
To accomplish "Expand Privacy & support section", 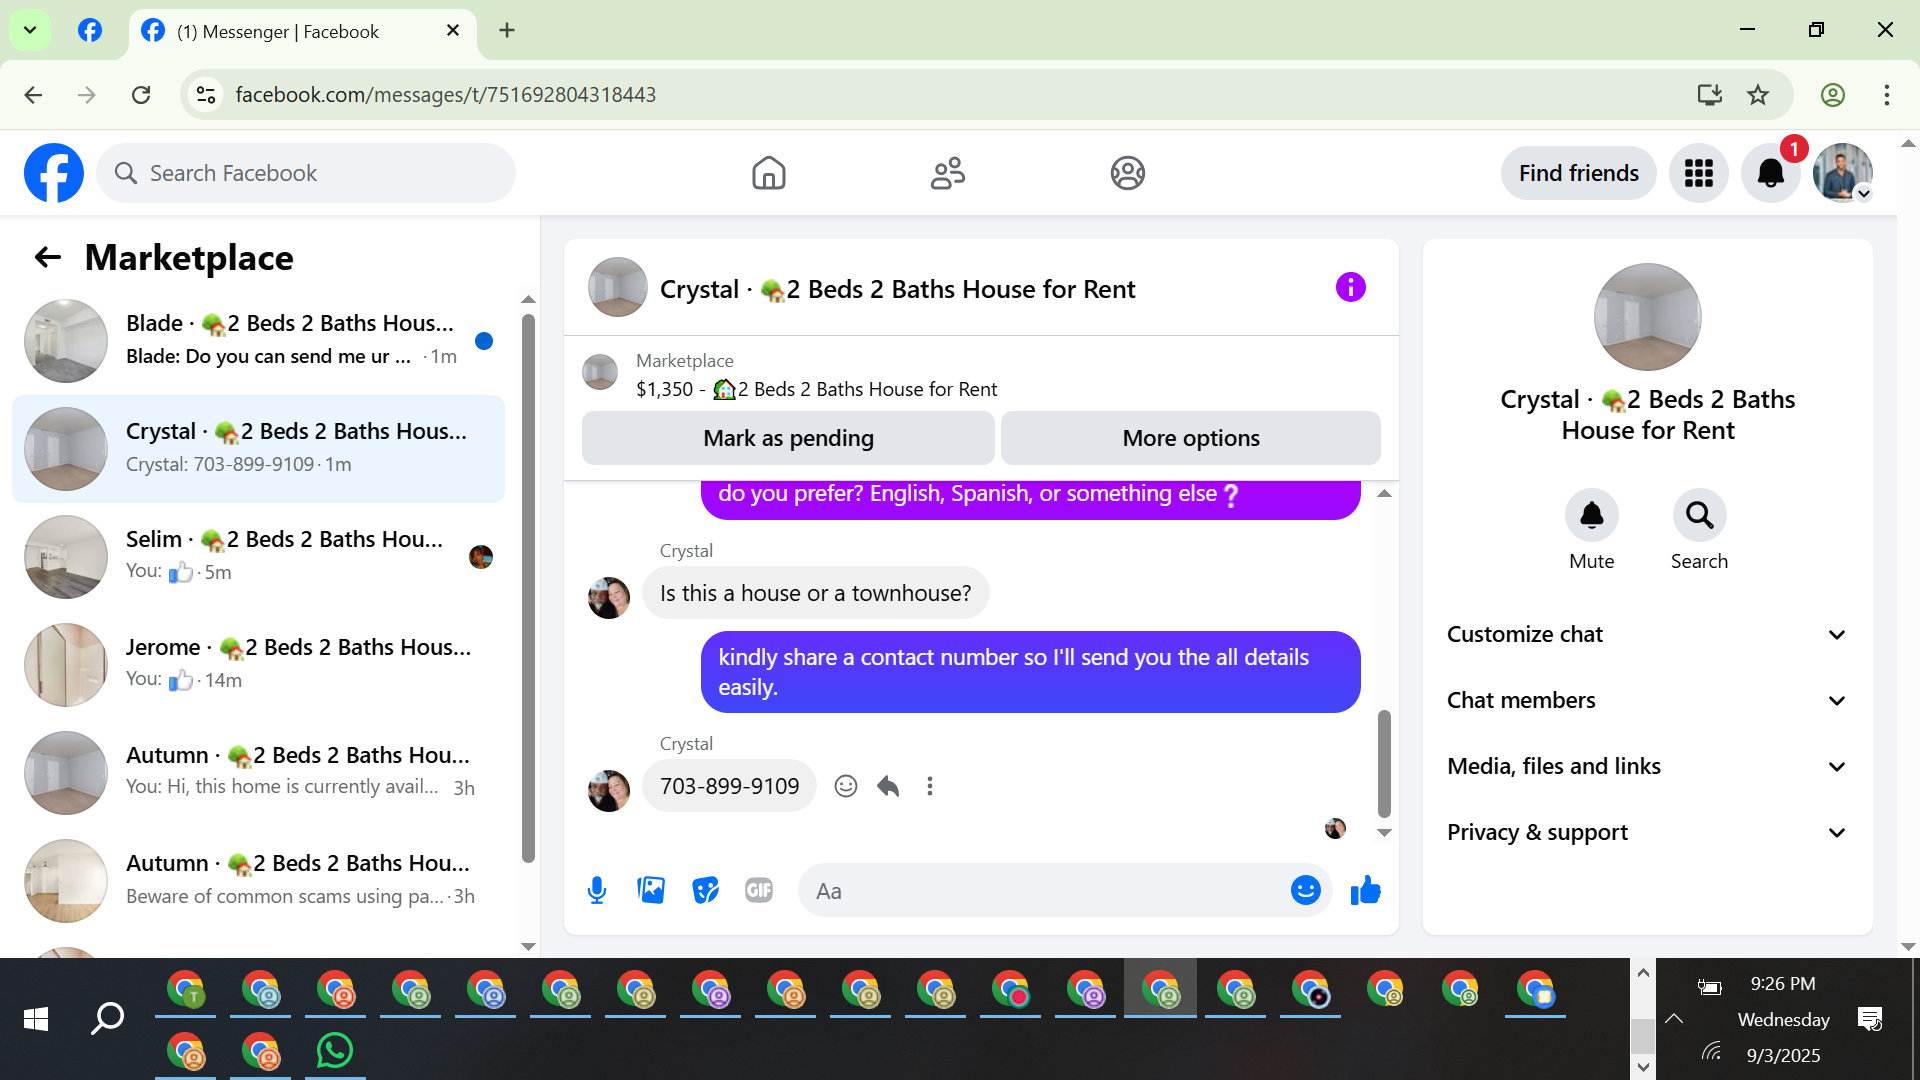I will [1647, 833].
